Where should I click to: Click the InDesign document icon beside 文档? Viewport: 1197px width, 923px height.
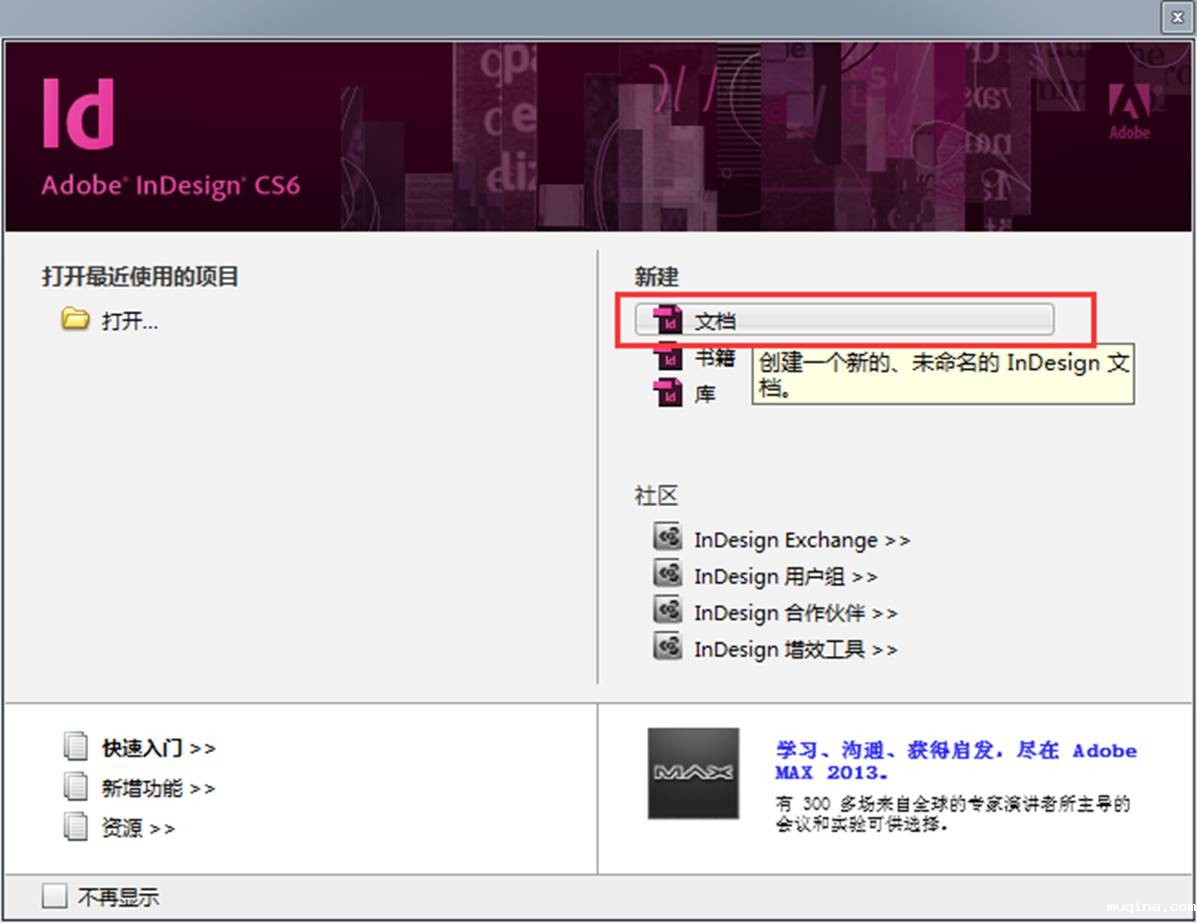(668, 321)
